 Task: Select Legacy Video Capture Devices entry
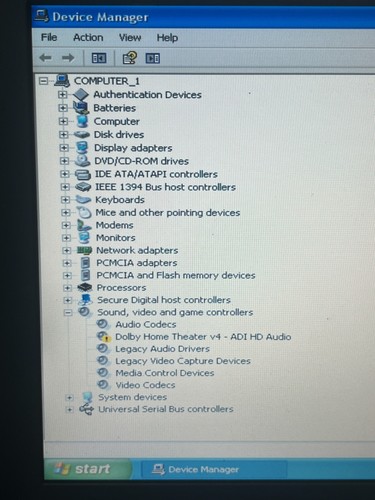coord(183,361)
